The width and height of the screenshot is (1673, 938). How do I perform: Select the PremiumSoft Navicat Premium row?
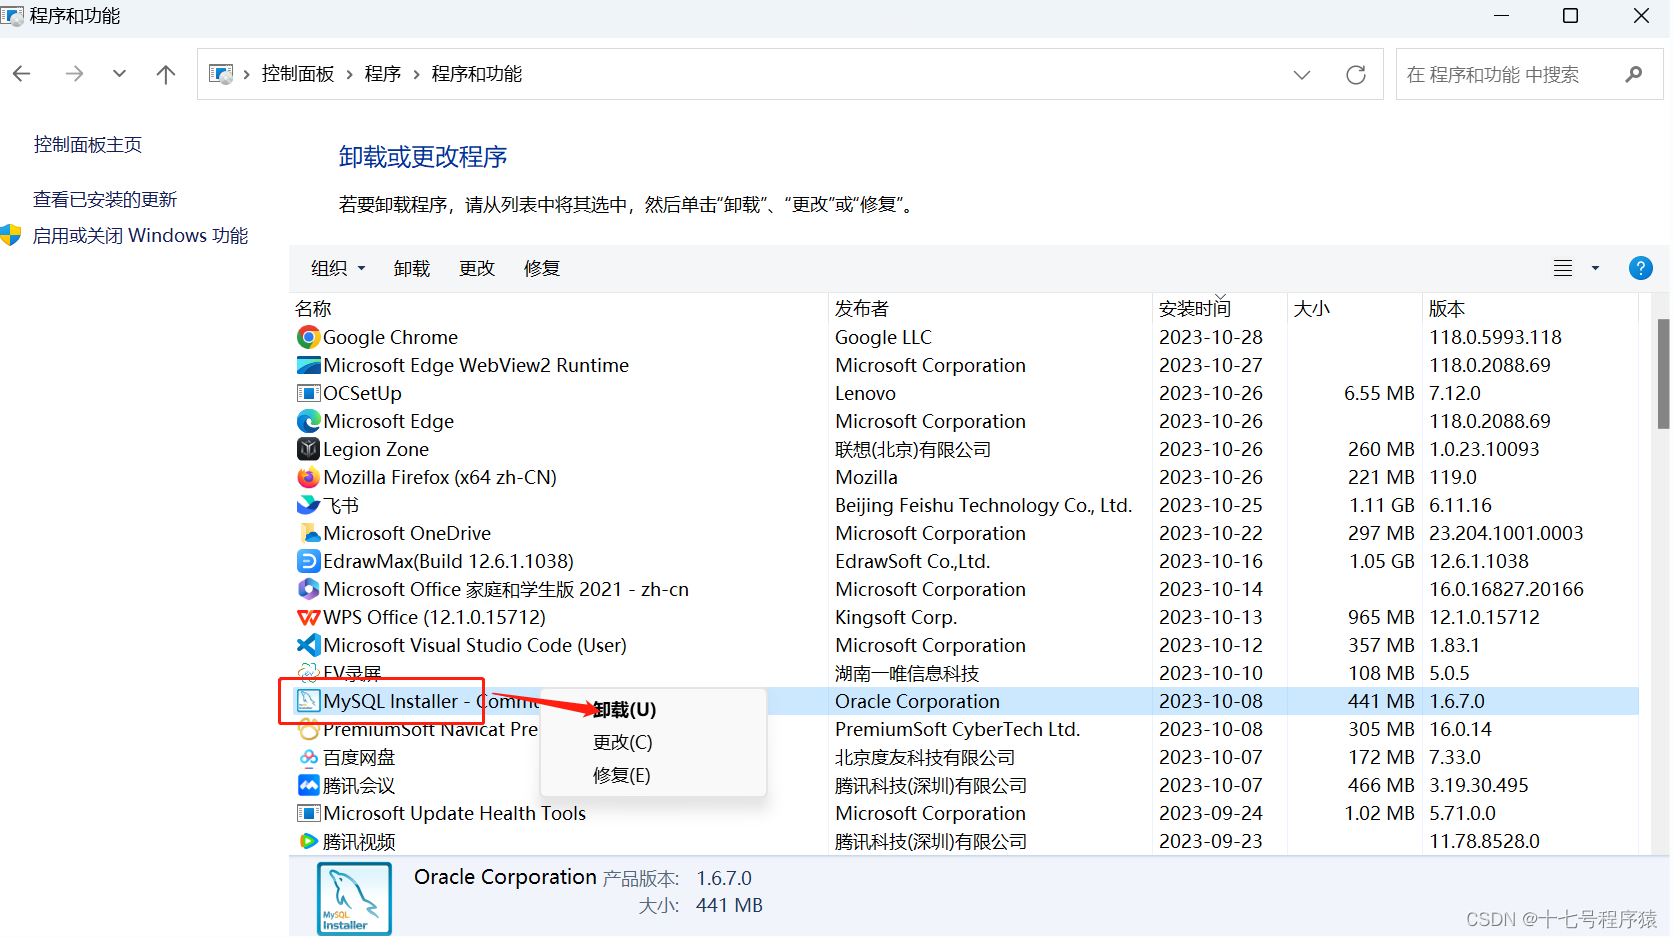(964, 729)
